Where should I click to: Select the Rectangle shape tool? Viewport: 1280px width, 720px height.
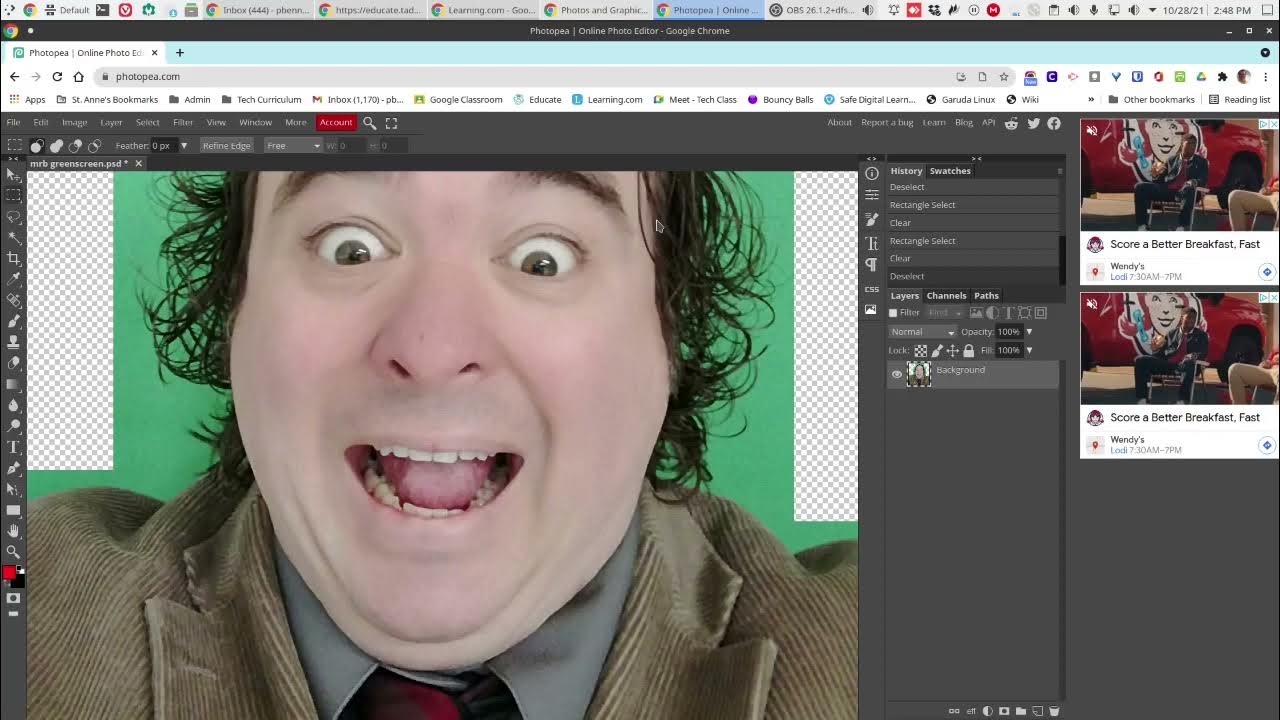(14, 510)
